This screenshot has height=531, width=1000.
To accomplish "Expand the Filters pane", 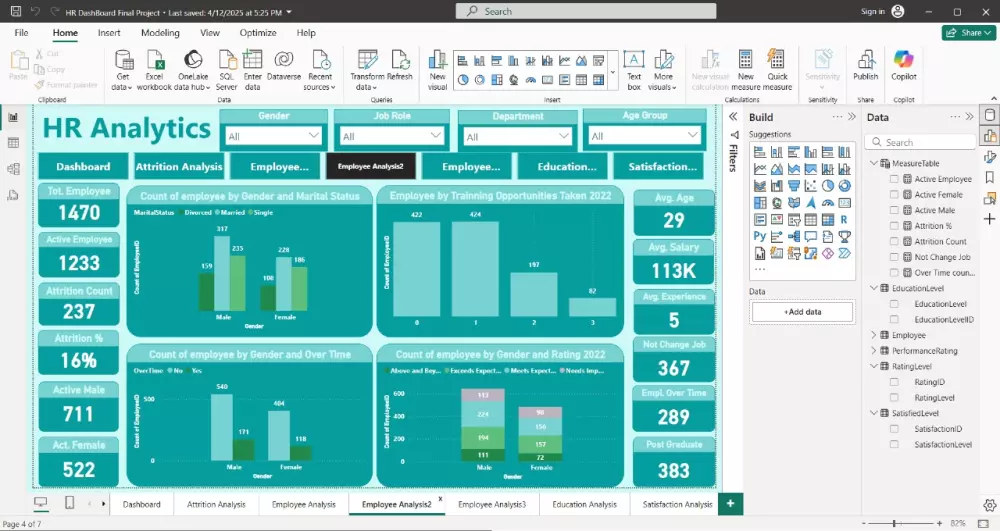I will (733, 117).
